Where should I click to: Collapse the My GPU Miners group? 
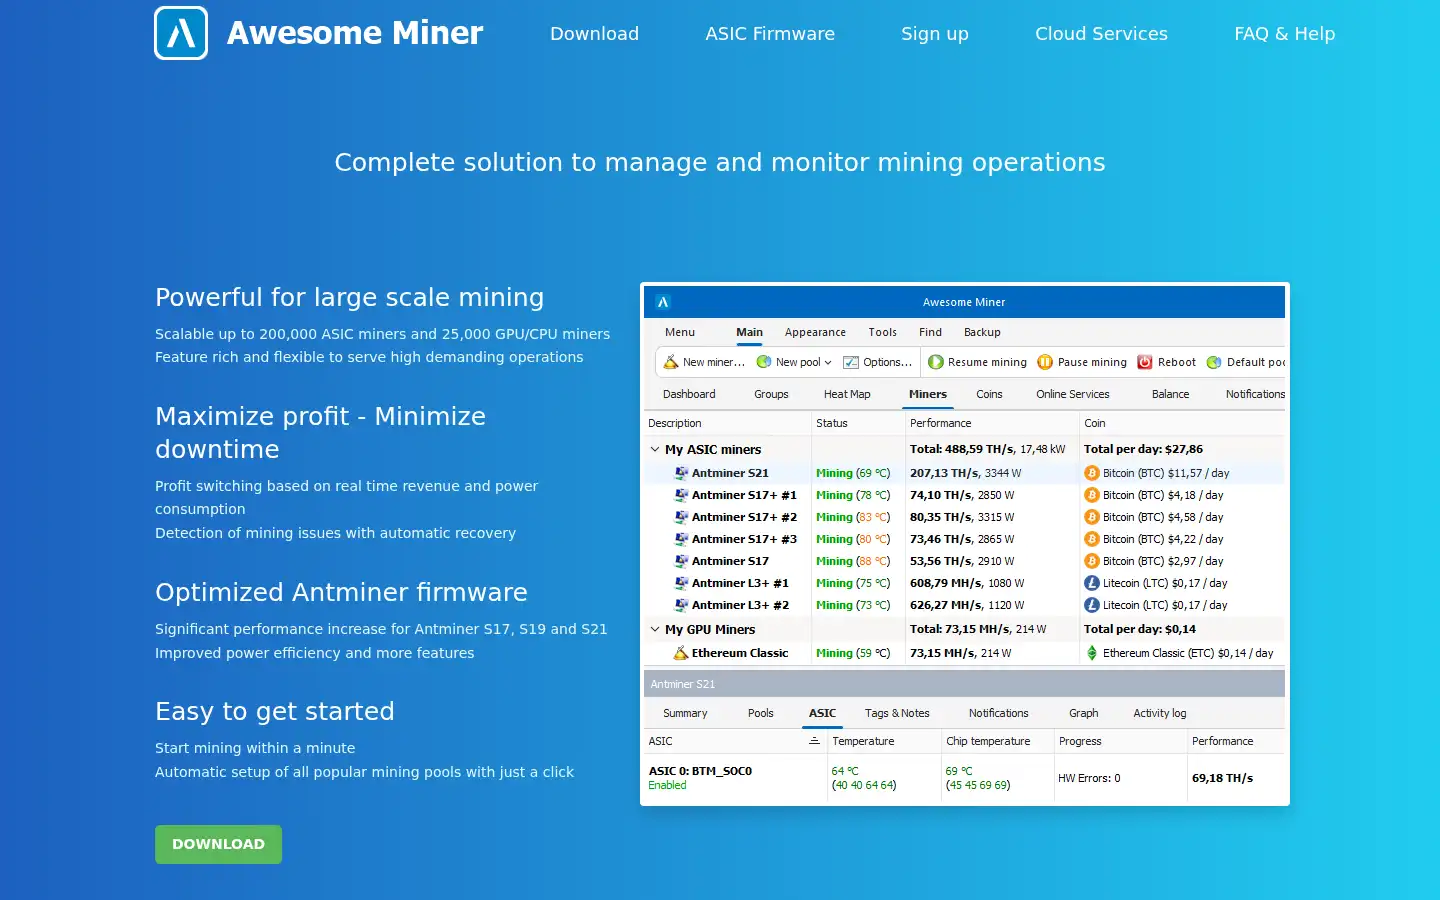(x=655, y=630)
